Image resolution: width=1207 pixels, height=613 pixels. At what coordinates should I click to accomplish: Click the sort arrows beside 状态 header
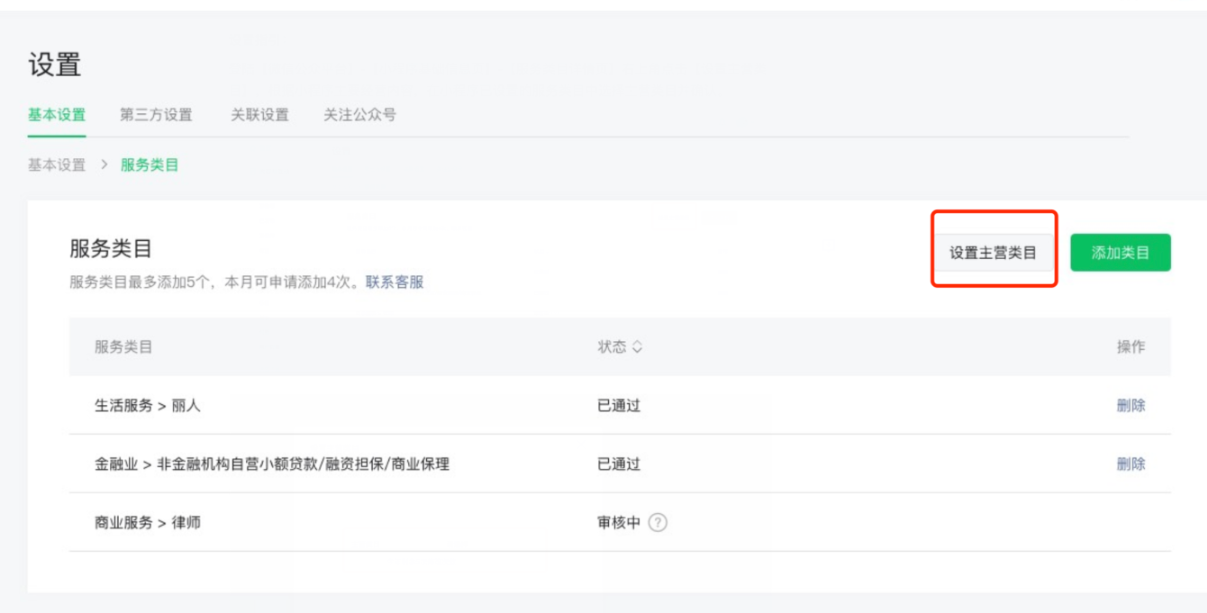[x=637, y=347]
